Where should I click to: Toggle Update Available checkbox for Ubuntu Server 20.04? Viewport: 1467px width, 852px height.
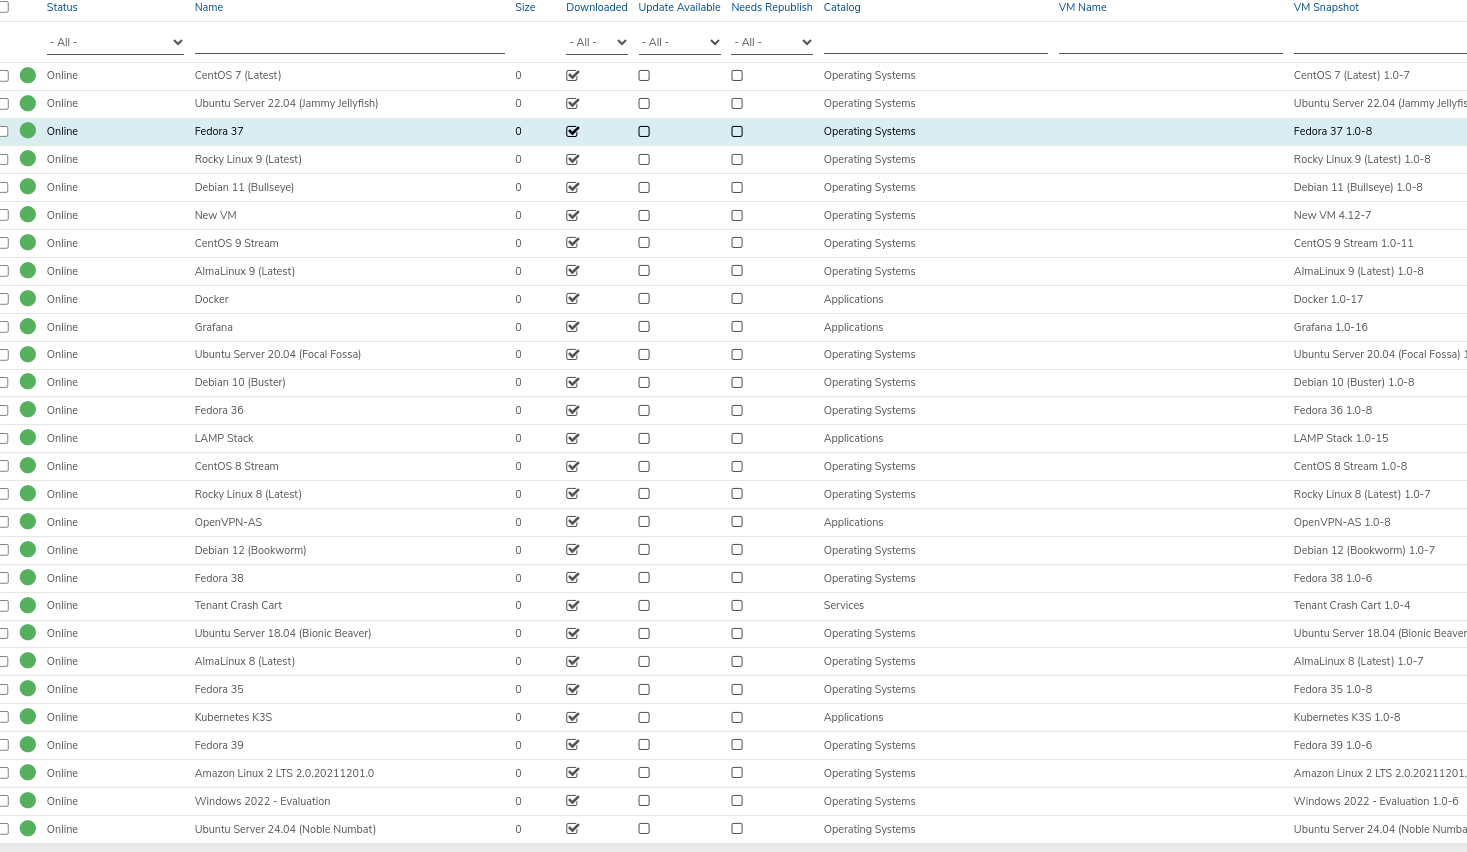644,354
